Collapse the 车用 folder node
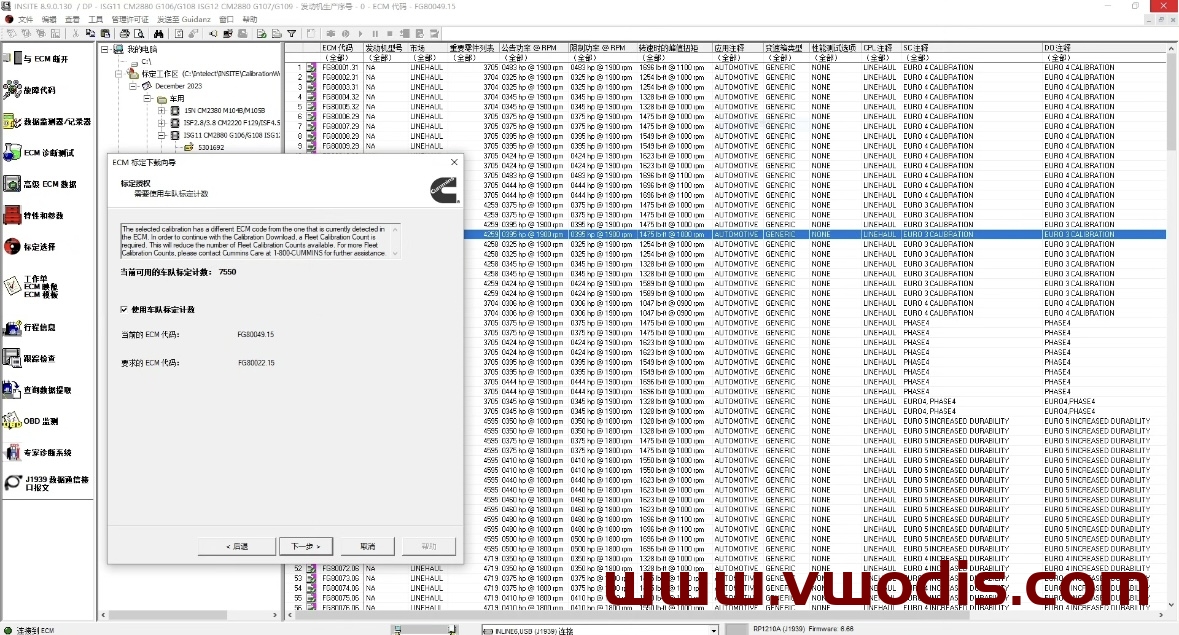Screen dimensions: 1179x635 [x=147, y=98]
